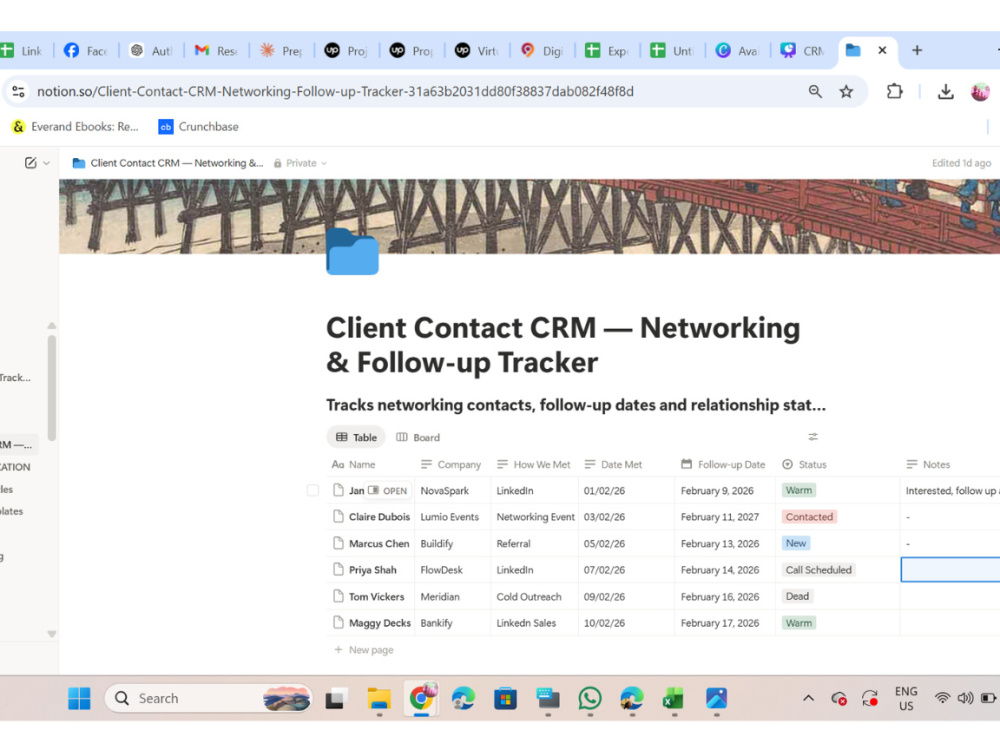Click the Chrome profile avatar
The image size is (1000, 750).
[980, 92]
